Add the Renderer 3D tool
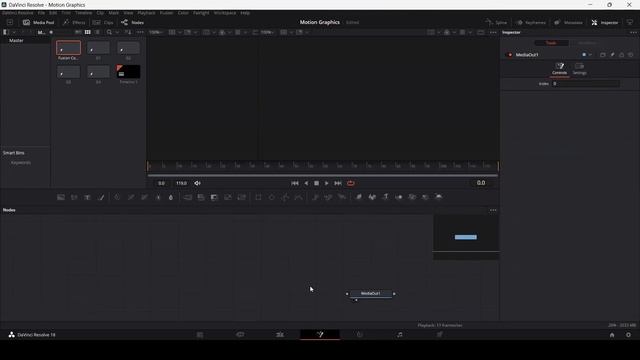This screenshot has height=360, width=640. tap(439, 197)
